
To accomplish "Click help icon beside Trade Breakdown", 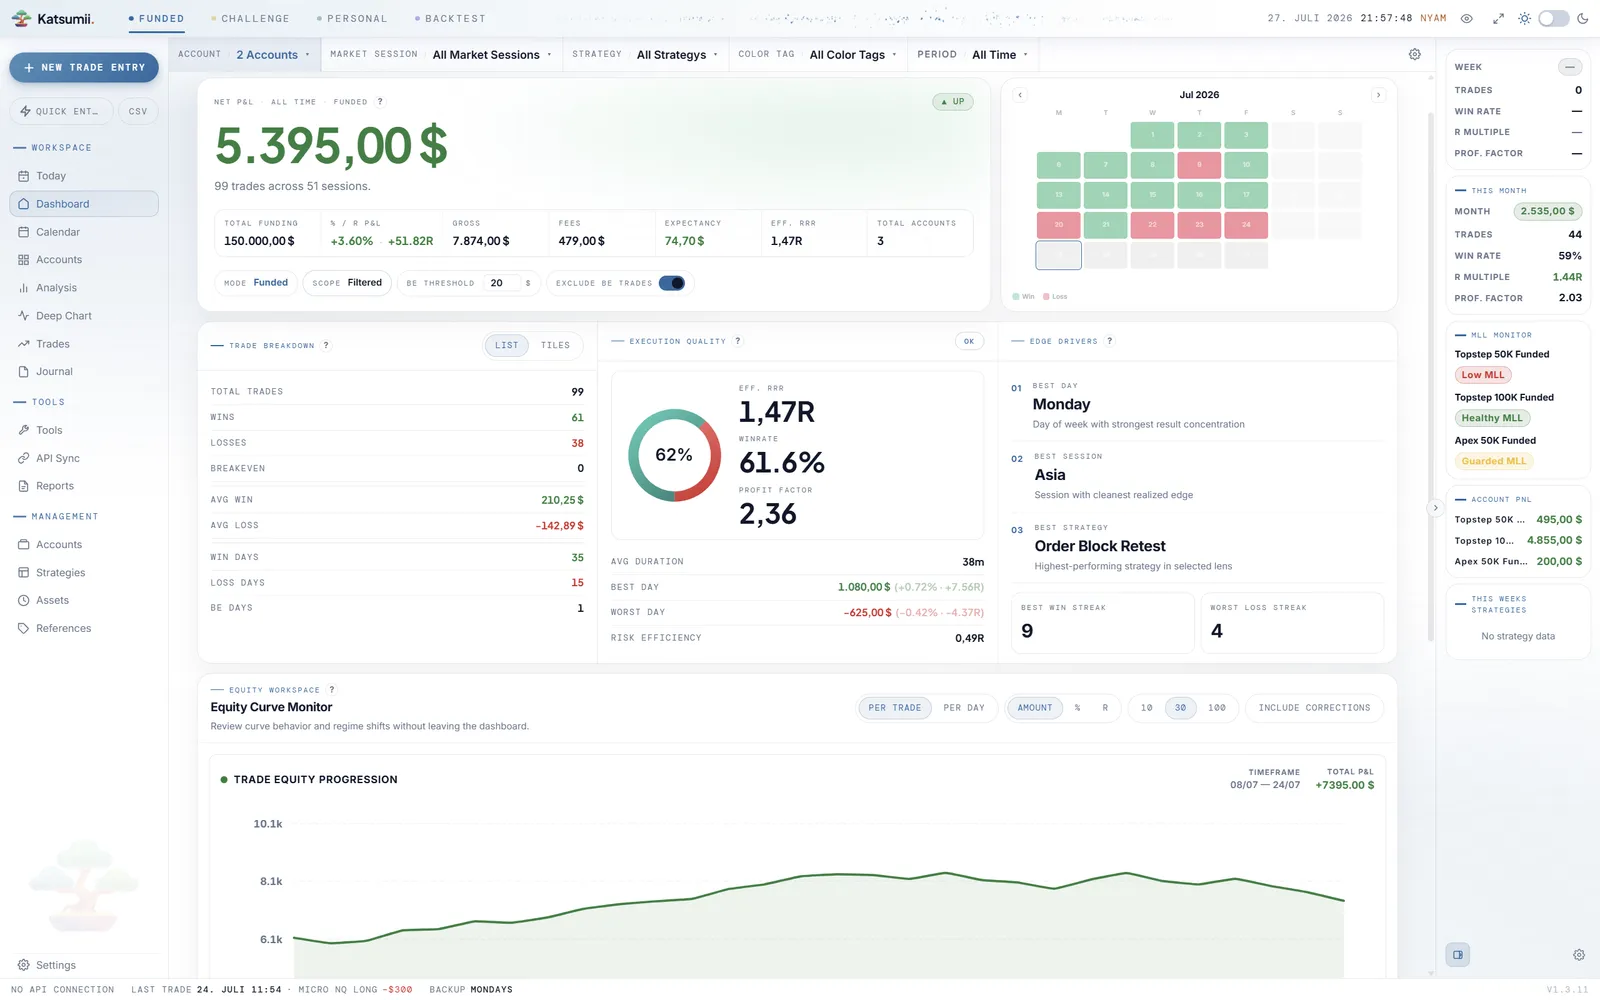I will click(326, 346).
